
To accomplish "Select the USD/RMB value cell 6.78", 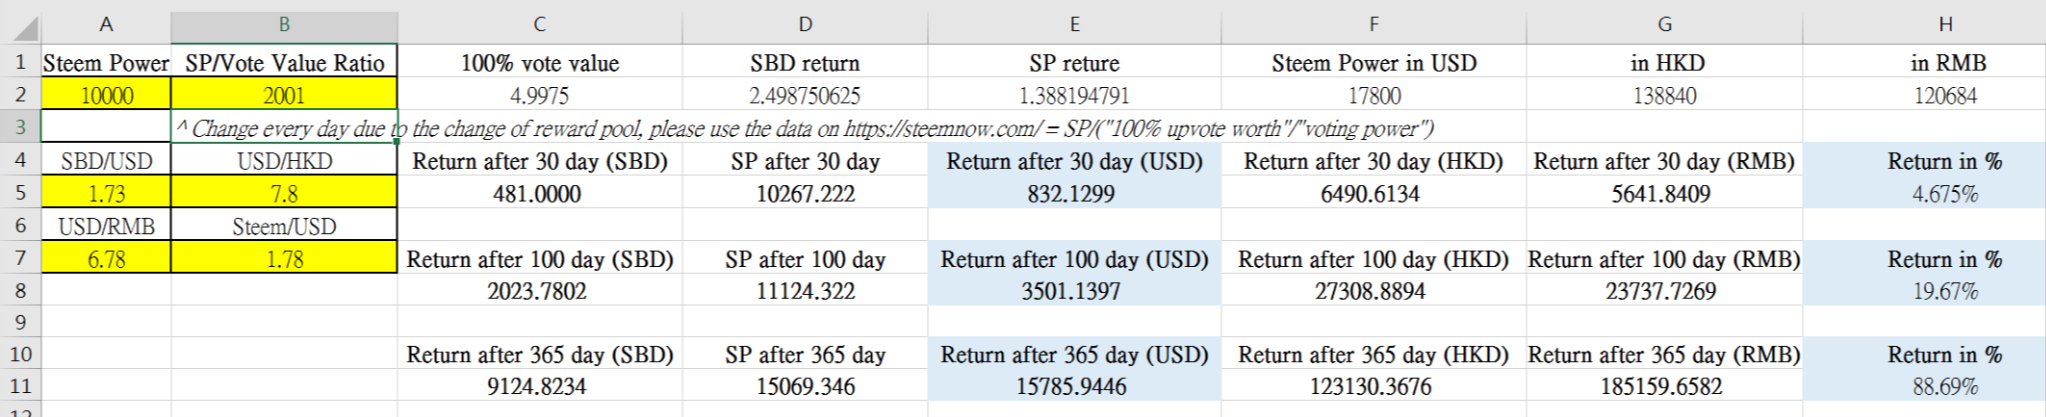I will (106, 259).
